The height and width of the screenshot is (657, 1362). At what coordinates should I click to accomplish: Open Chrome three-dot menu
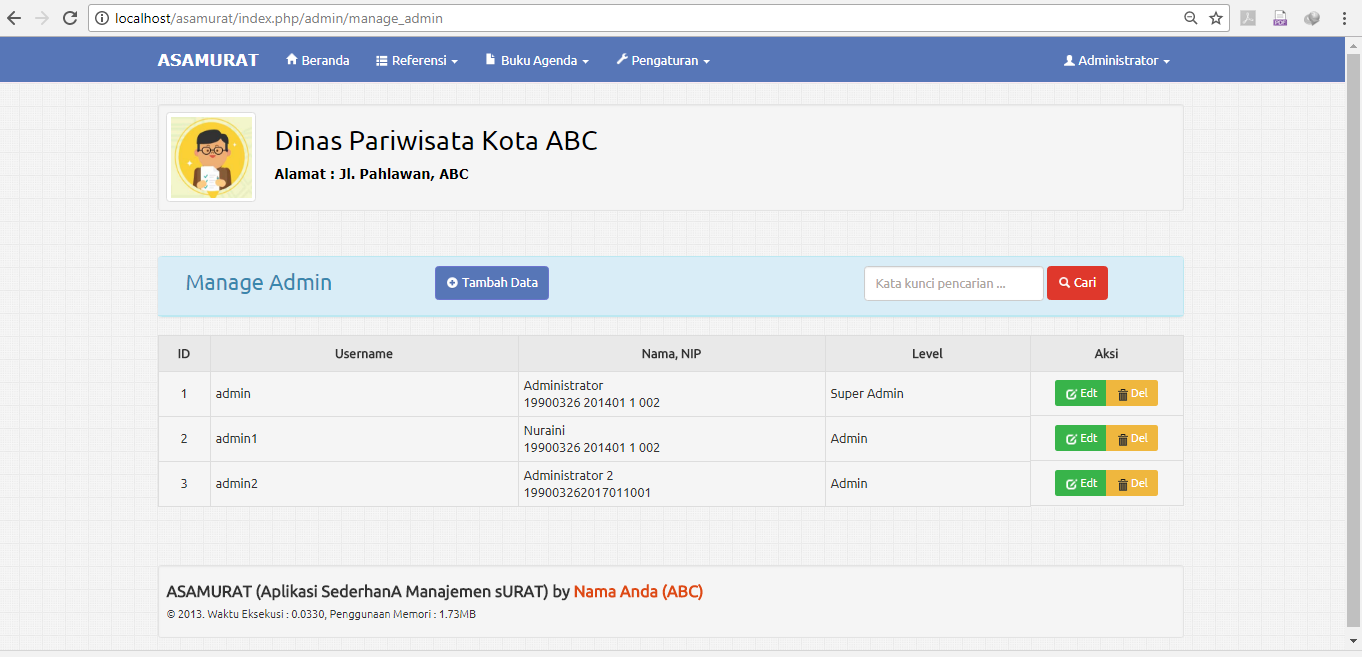(x=1344, y=18)
